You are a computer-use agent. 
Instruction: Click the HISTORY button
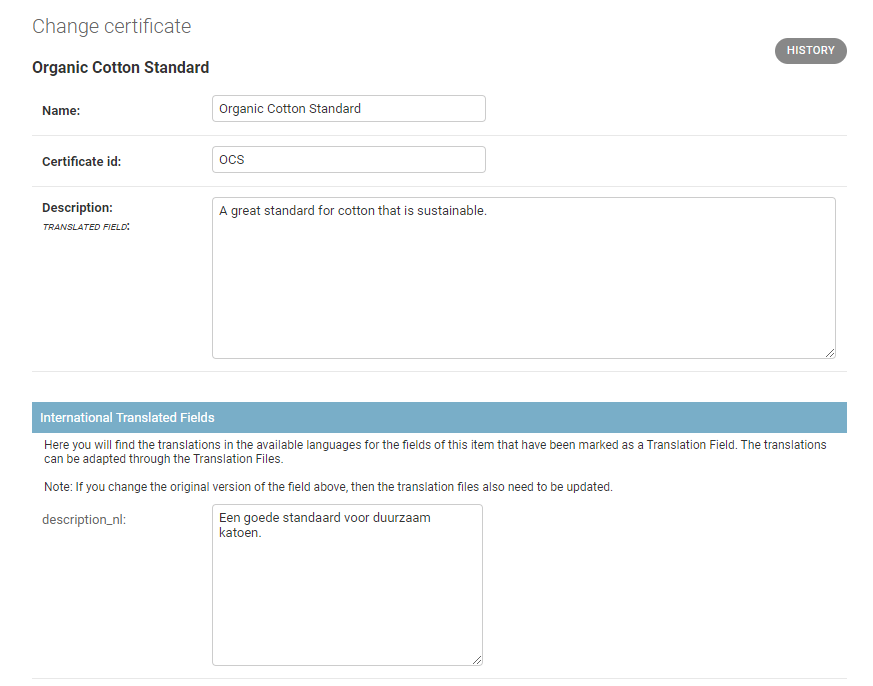coord(810,51)
